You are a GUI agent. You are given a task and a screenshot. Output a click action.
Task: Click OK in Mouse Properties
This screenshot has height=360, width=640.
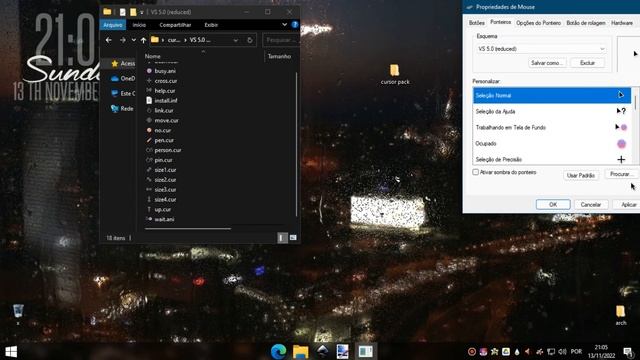[x=553, y=204]
